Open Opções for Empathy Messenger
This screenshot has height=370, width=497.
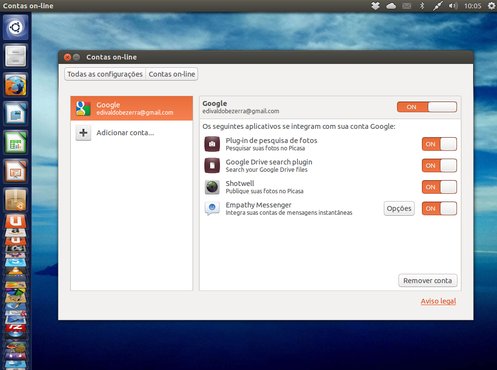point(399,209)
